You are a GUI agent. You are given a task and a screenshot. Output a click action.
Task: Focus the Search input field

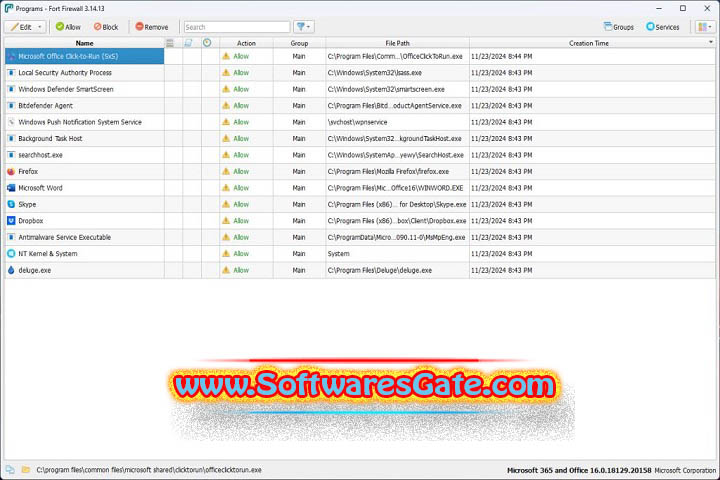click(237, 27)
